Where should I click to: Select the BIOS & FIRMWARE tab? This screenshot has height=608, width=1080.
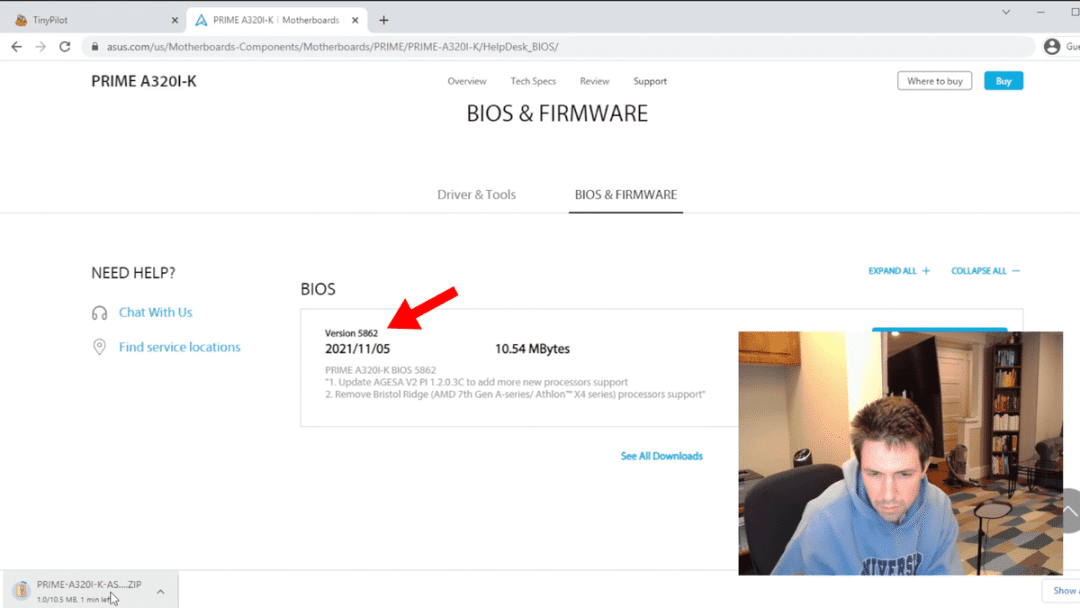(625, 195)
